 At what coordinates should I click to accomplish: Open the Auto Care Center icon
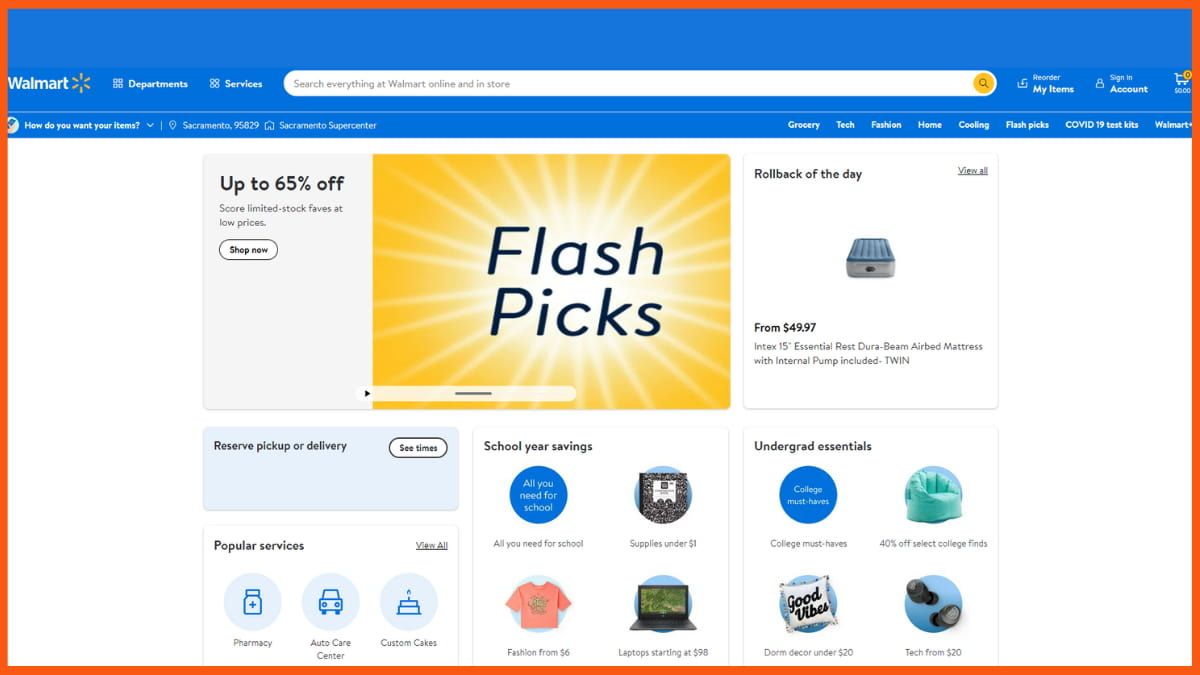330,601
